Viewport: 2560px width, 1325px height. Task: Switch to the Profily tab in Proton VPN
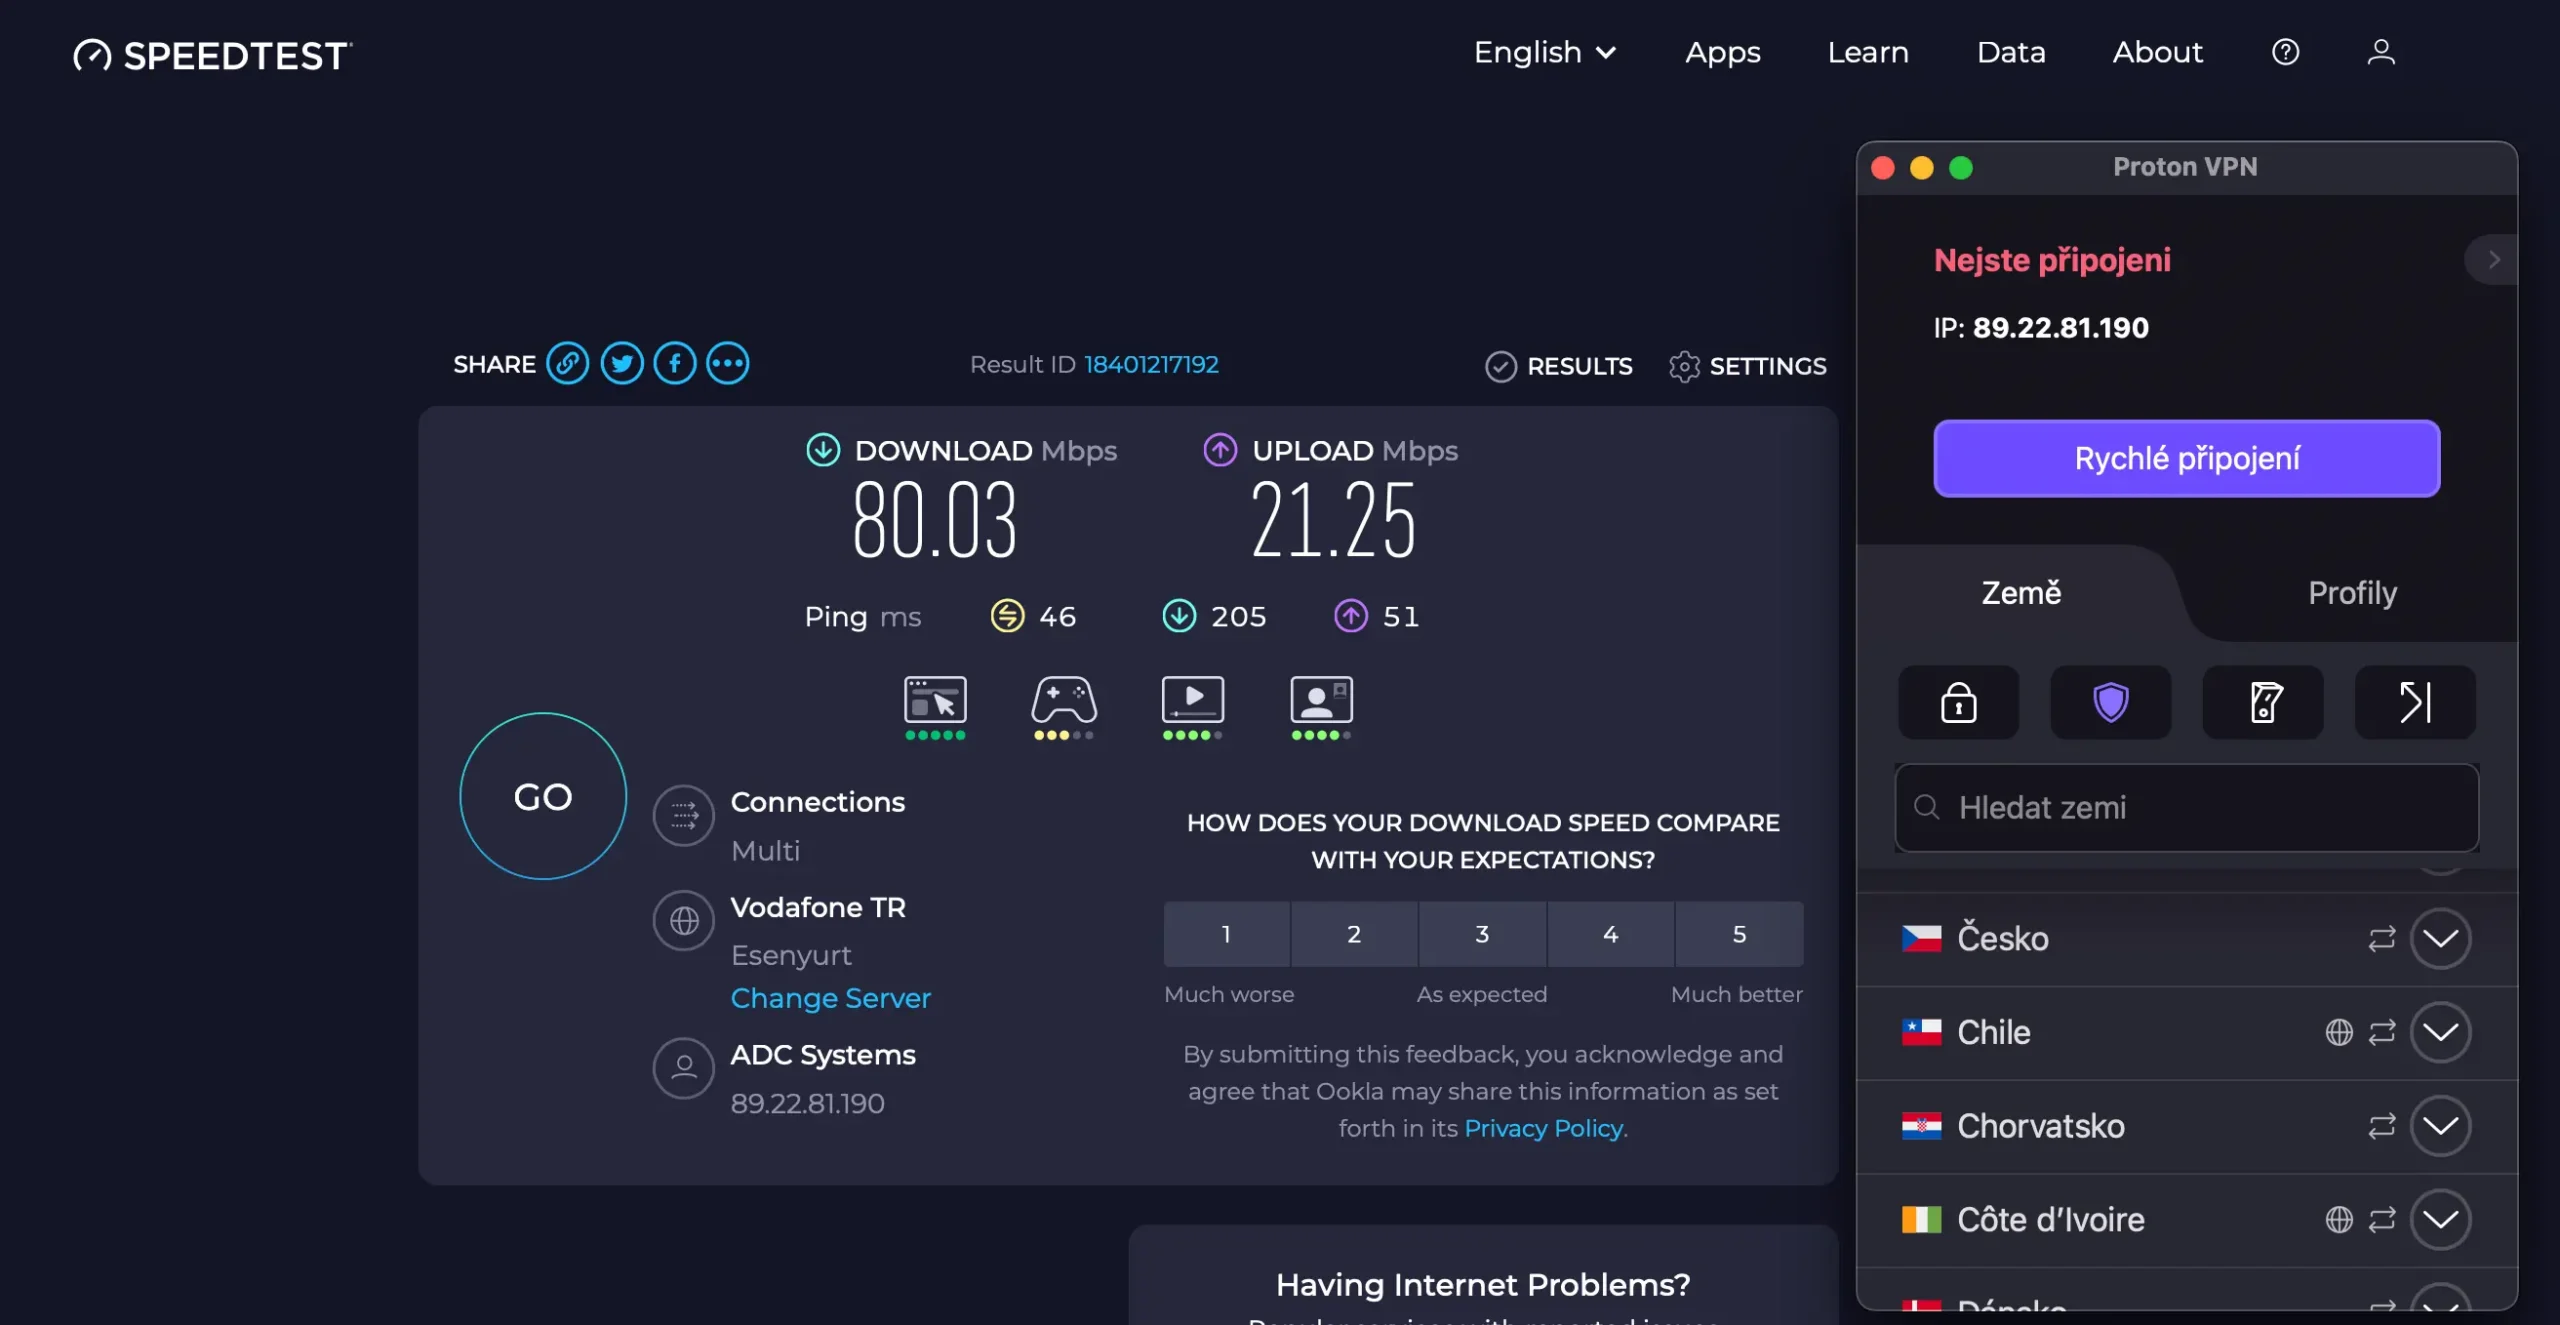coord(2352,592)
